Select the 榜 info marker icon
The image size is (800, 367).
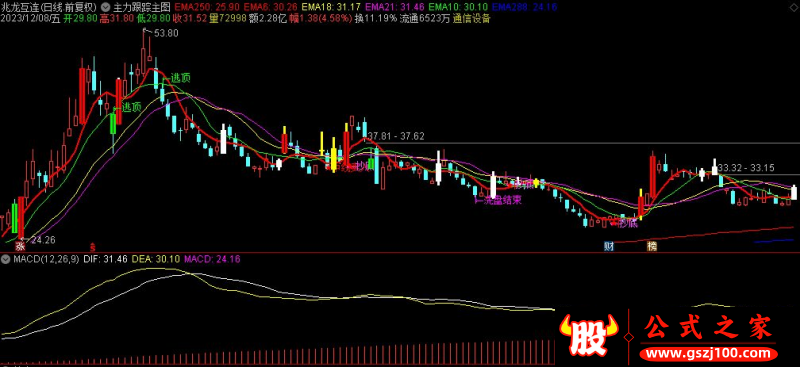652,247
